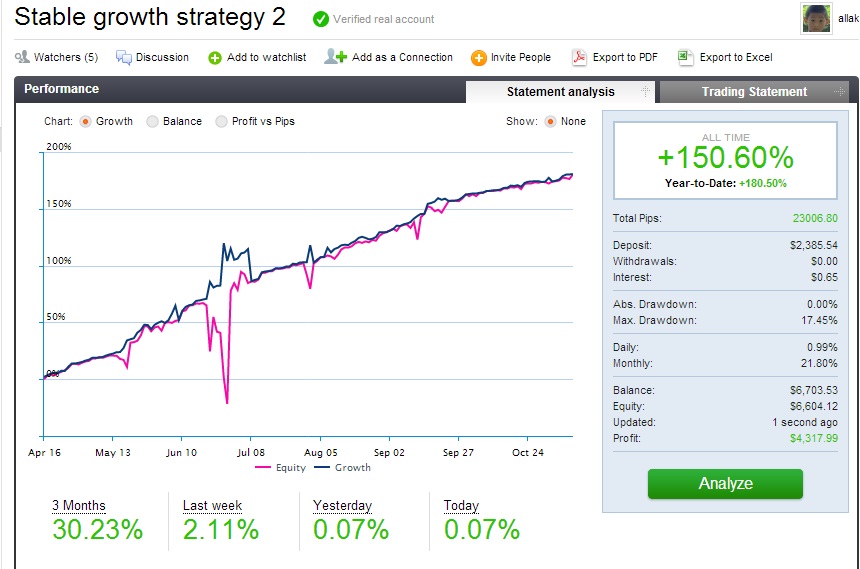Click the green Verified real account checkmark
Viewport: 860px width, 569px height.
click(320, 19)
